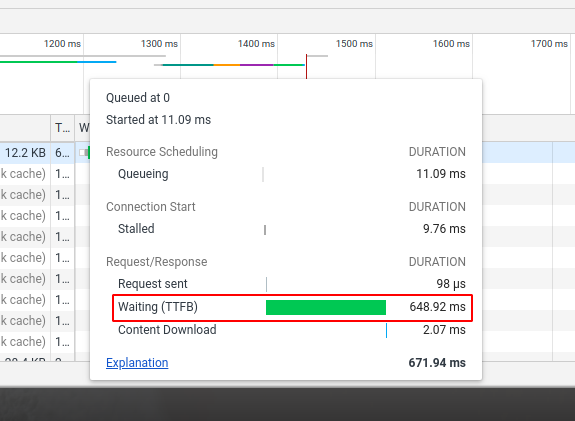Click the 1300 ms timeline tick label
575x421 pixels.
[159, 44]
